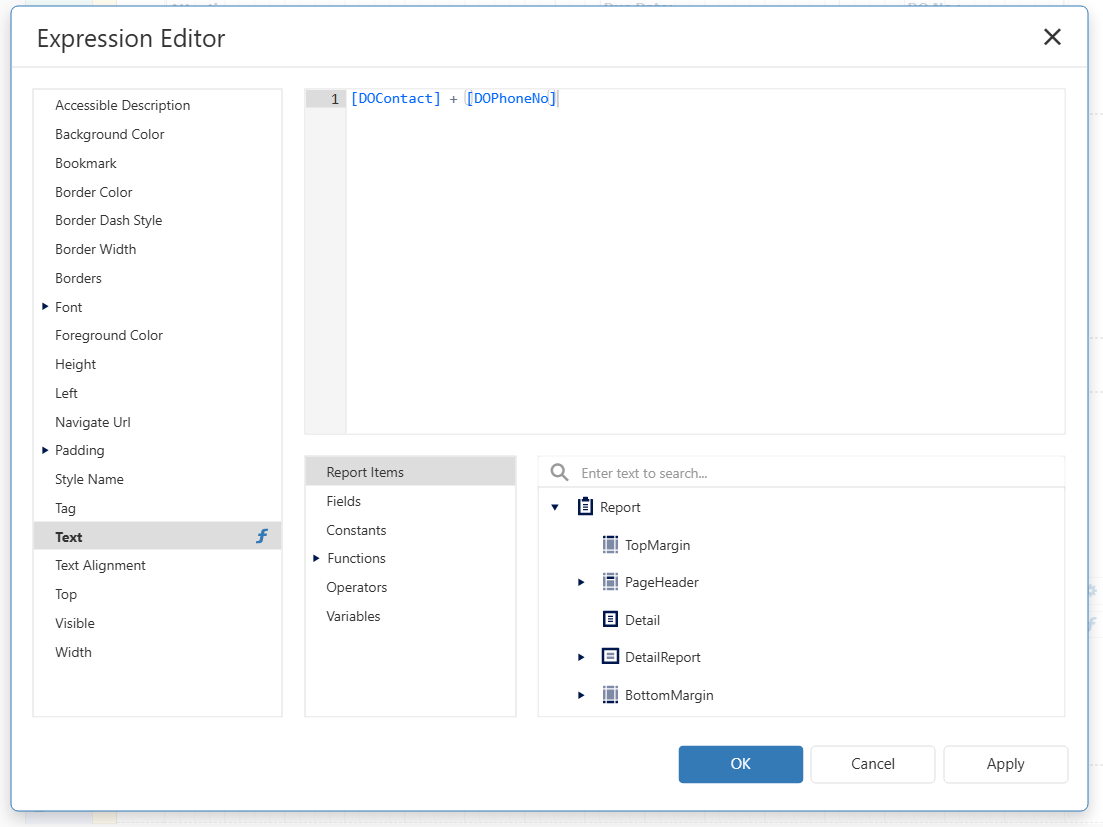The width and height of the screenshot is (1103, 827).
Task: Expand the PageHeader tree node
Action: pos(581,582)
